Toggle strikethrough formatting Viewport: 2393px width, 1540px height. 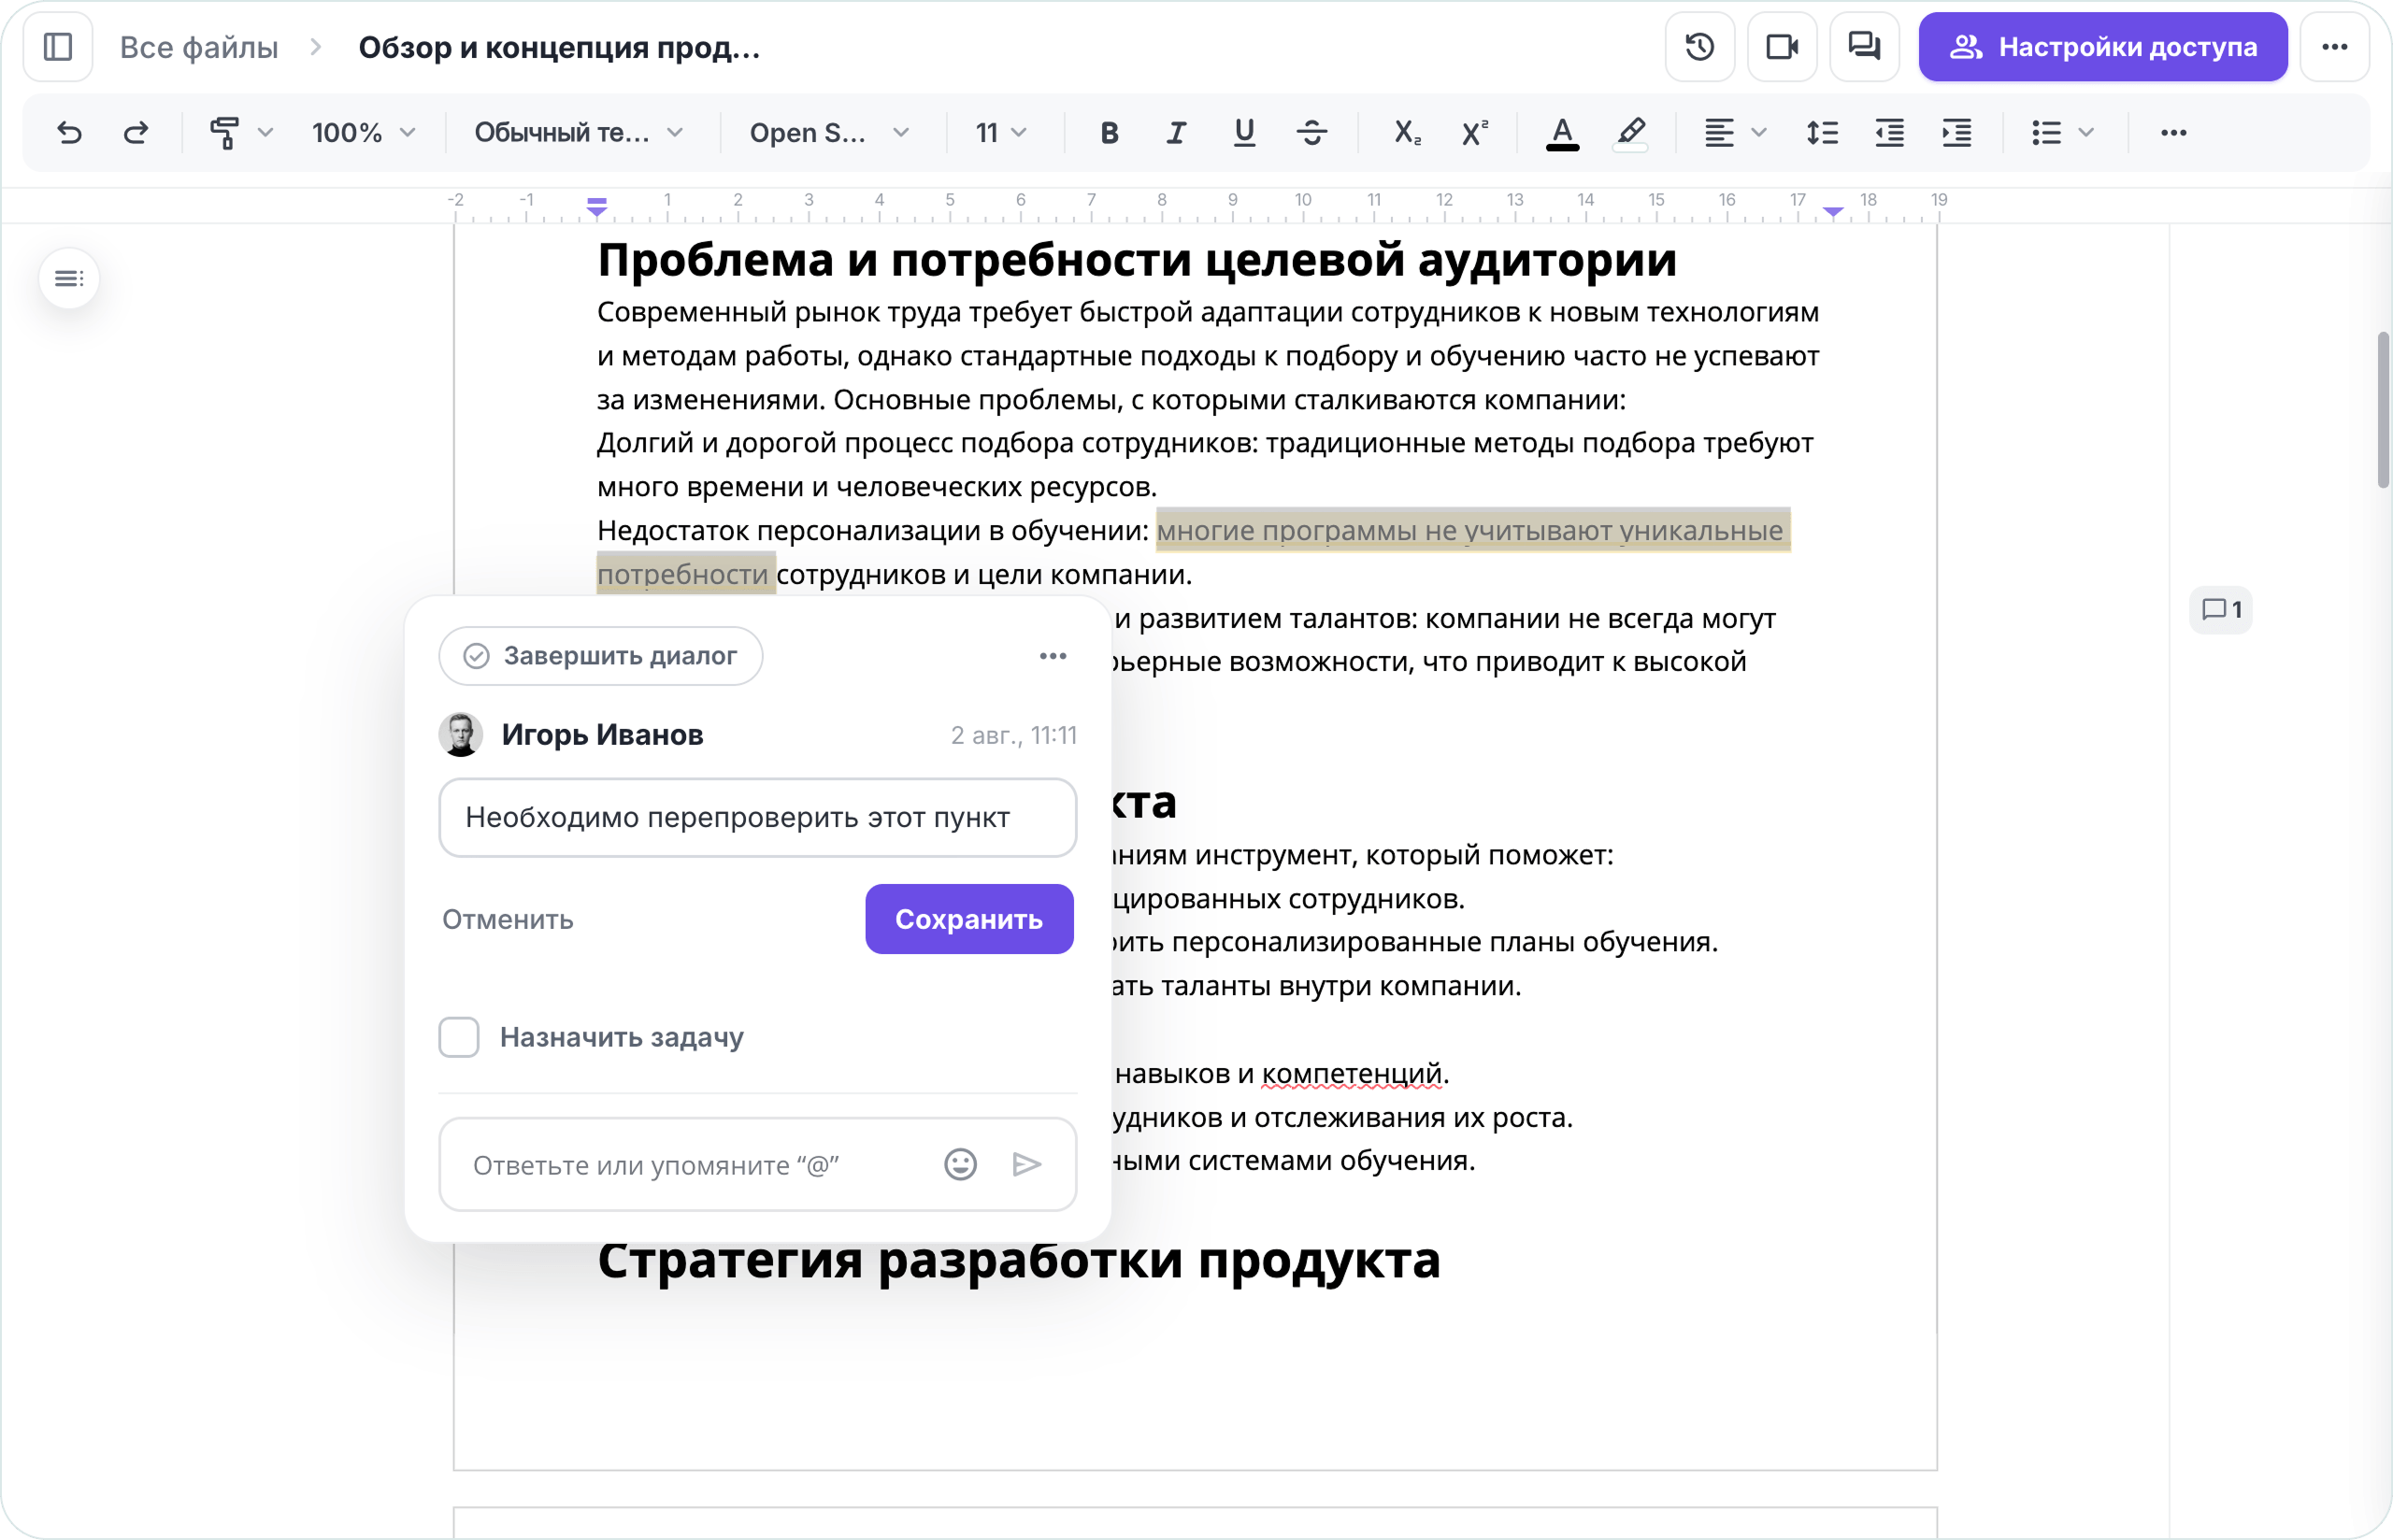[1311, 132]
